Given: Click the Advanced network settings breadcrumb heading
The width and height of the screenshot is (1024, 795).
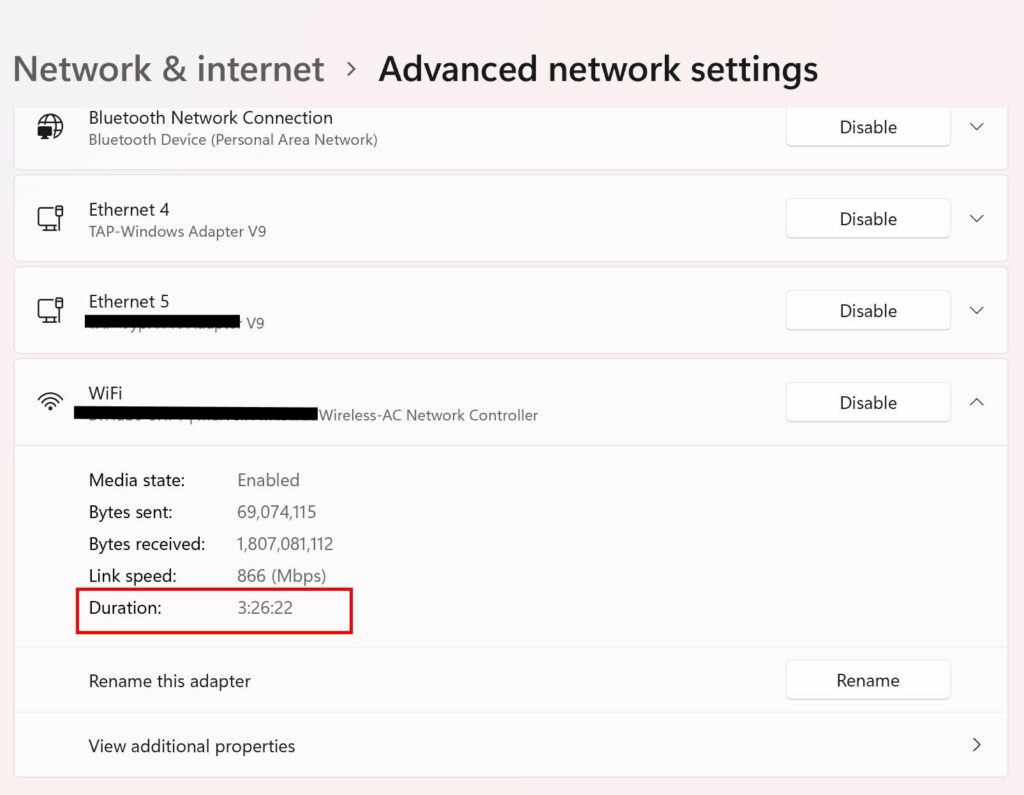Looking at the screenshot, I should pos(597,68).
